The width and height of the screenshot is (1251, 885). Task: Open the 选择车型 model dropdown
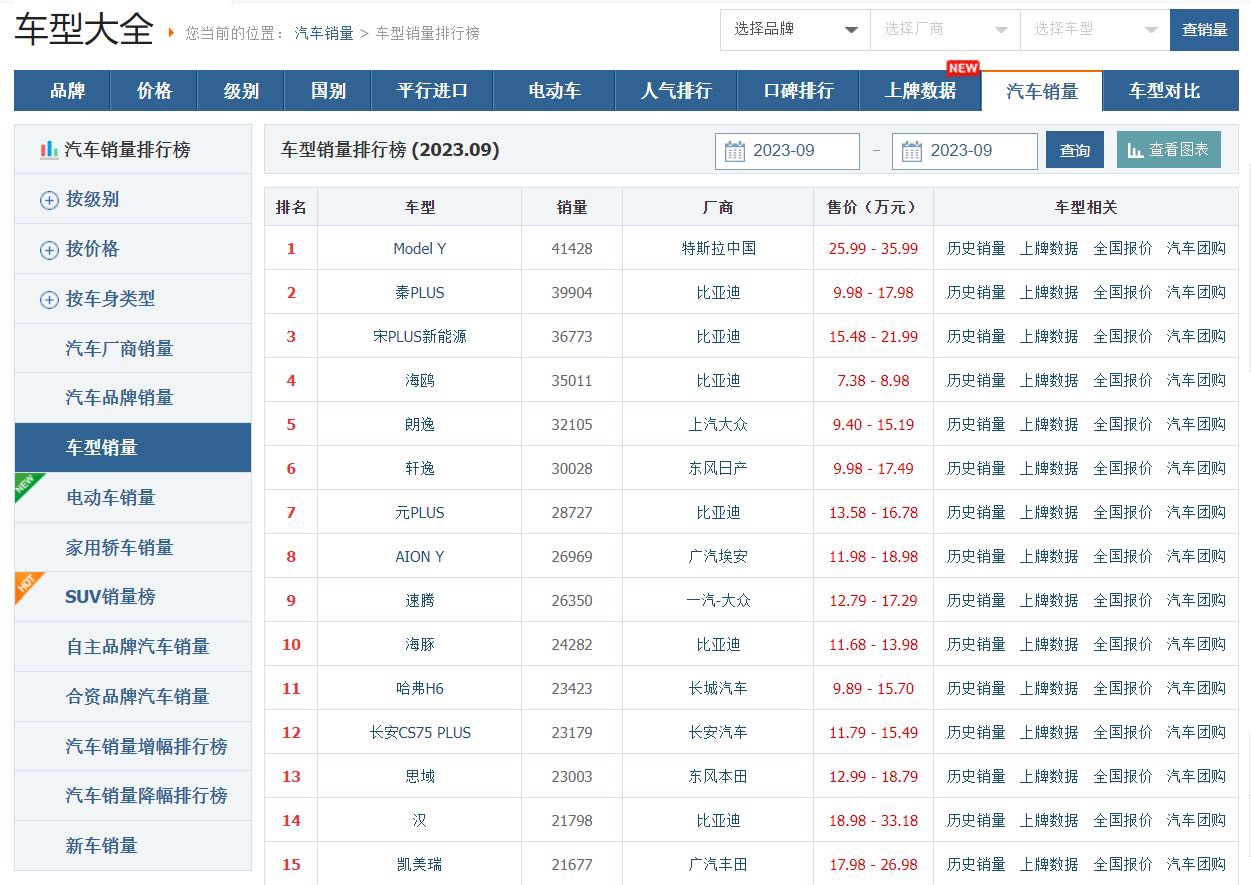pyautogui.click(x=1095, y=30)
